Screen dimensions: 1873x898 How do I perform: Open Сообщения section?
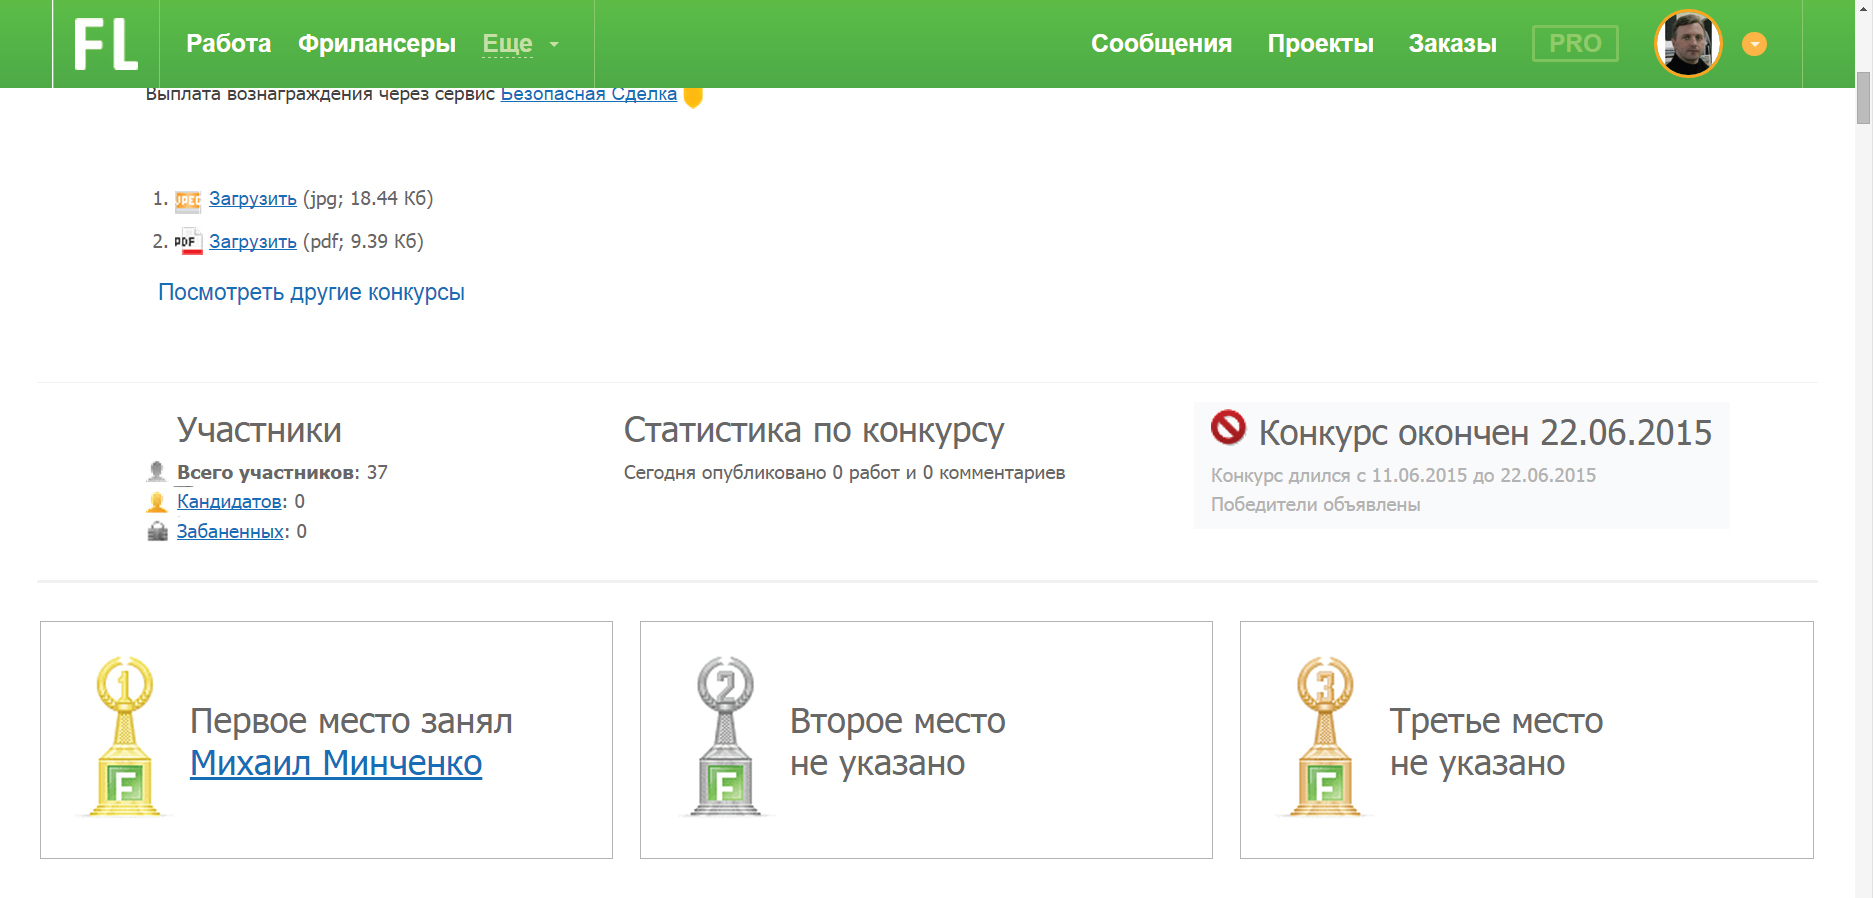[x=1161, y=44]
